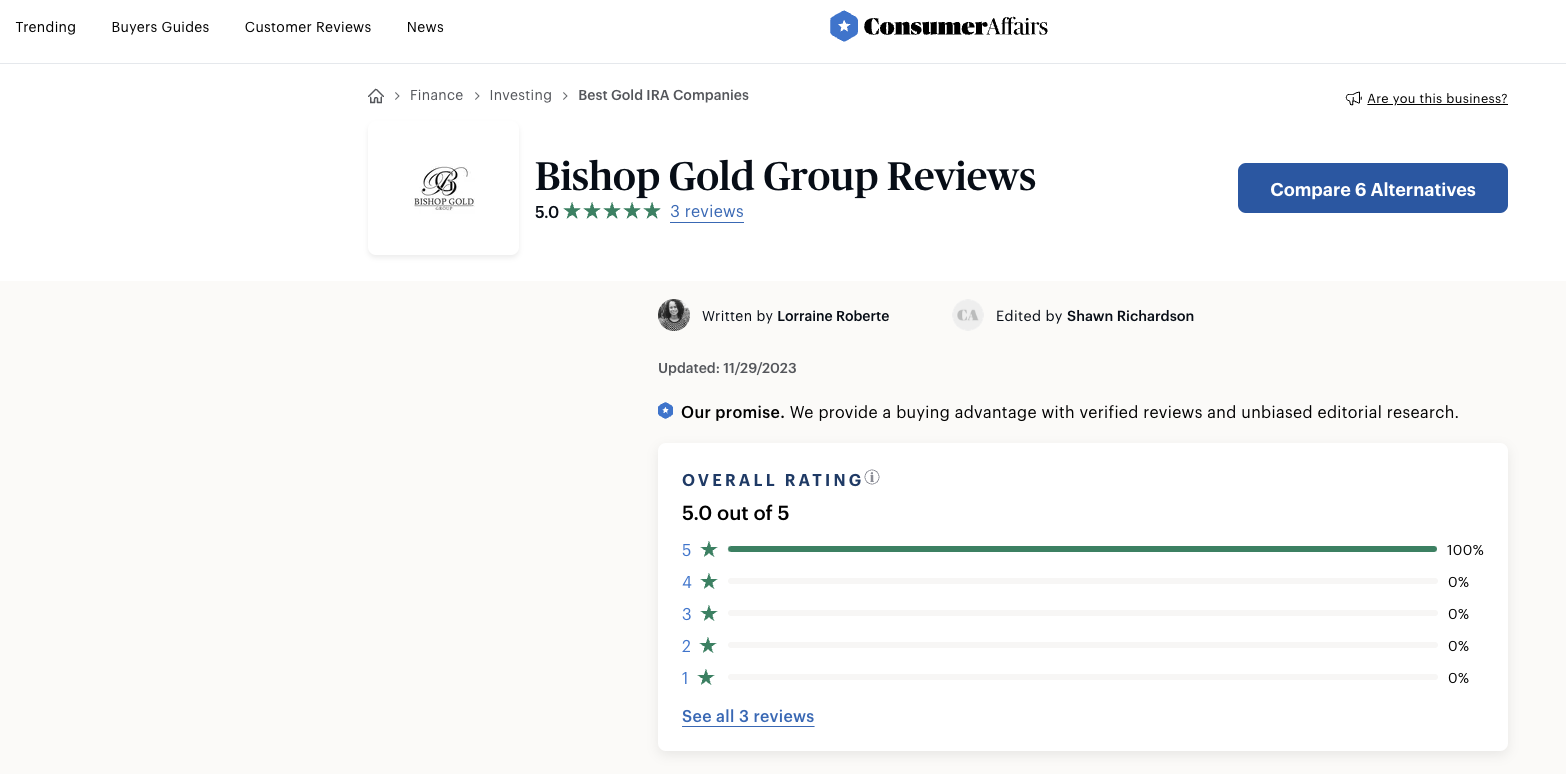Click the '5.0 out of 5' text

pyautogui.click(x=735, y=513)
